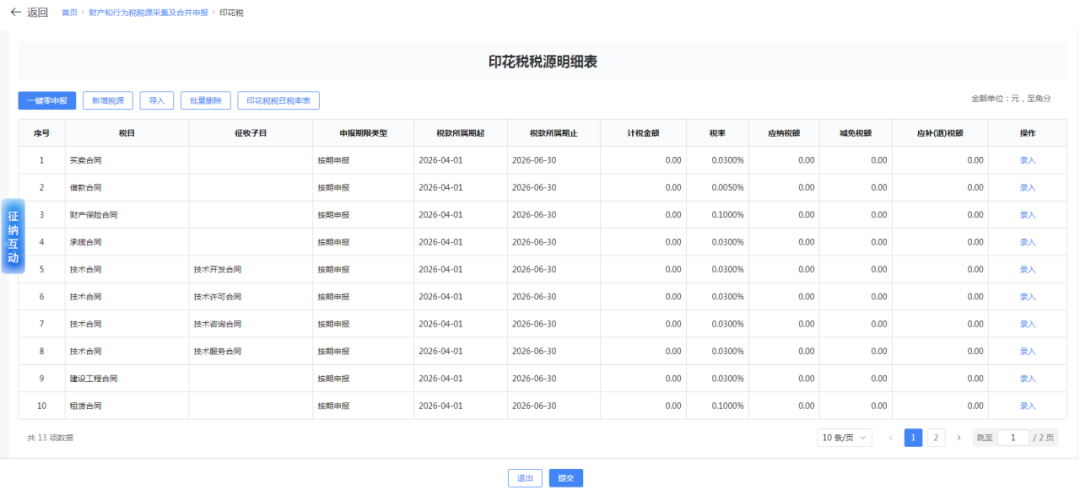Click 2026-04-01 in the 承揽合同 row
Viewport: 1080px width, 490px height.
pyautogui.click(x=440, y=243)
